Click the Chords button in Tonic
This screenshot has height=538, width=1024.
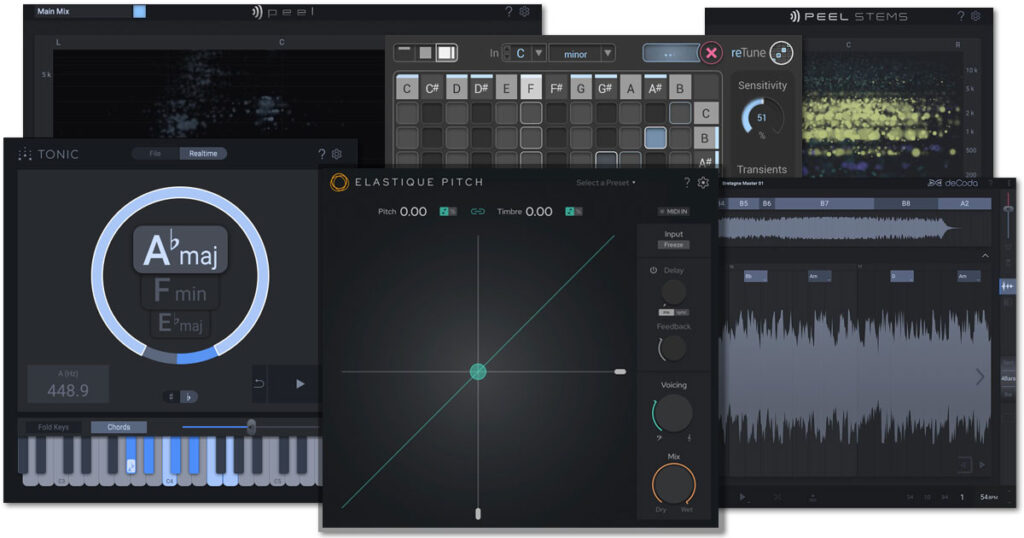118,427
